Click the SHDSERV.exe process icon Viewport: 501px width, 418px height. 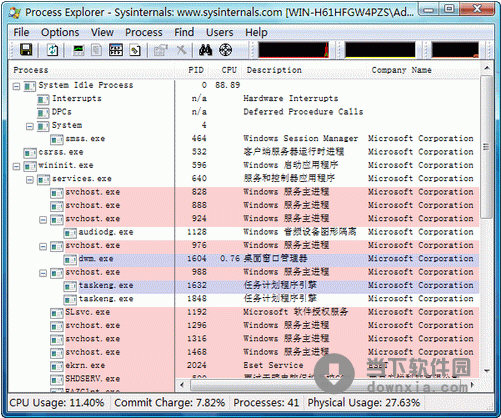click(x=57, y=379)
